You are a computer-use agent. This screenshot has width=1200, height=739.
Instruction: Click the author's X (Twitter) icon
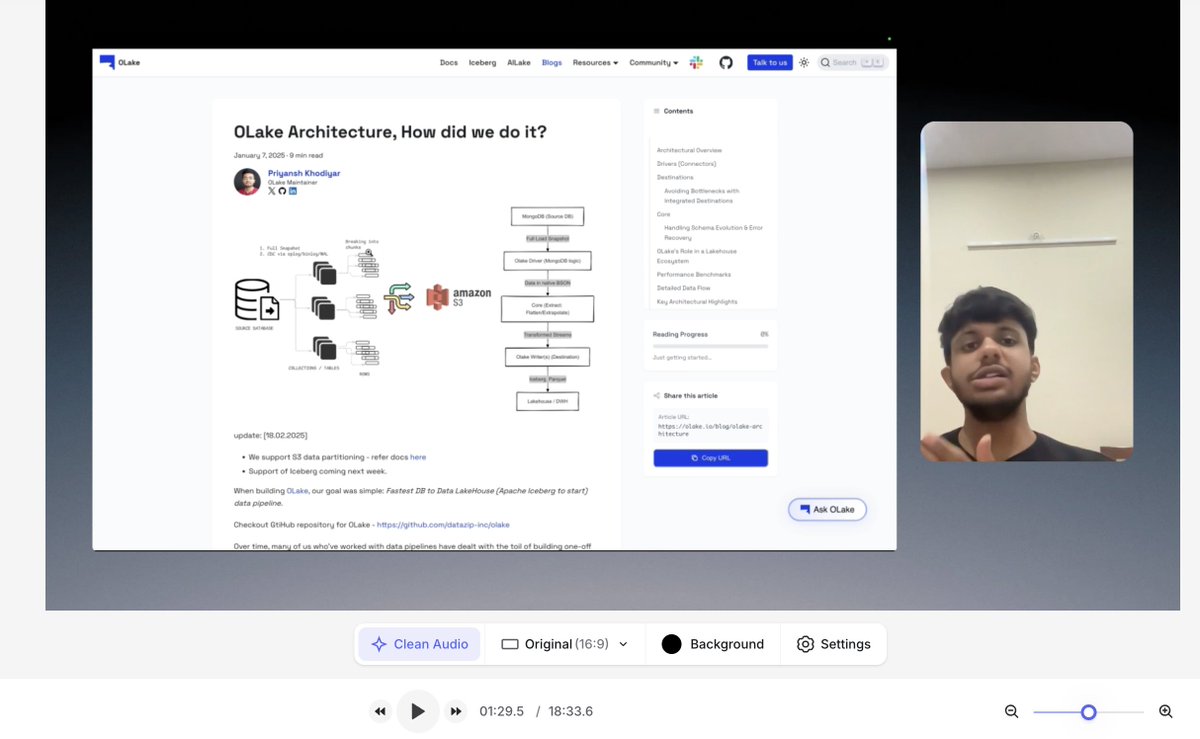click(272, 191)
